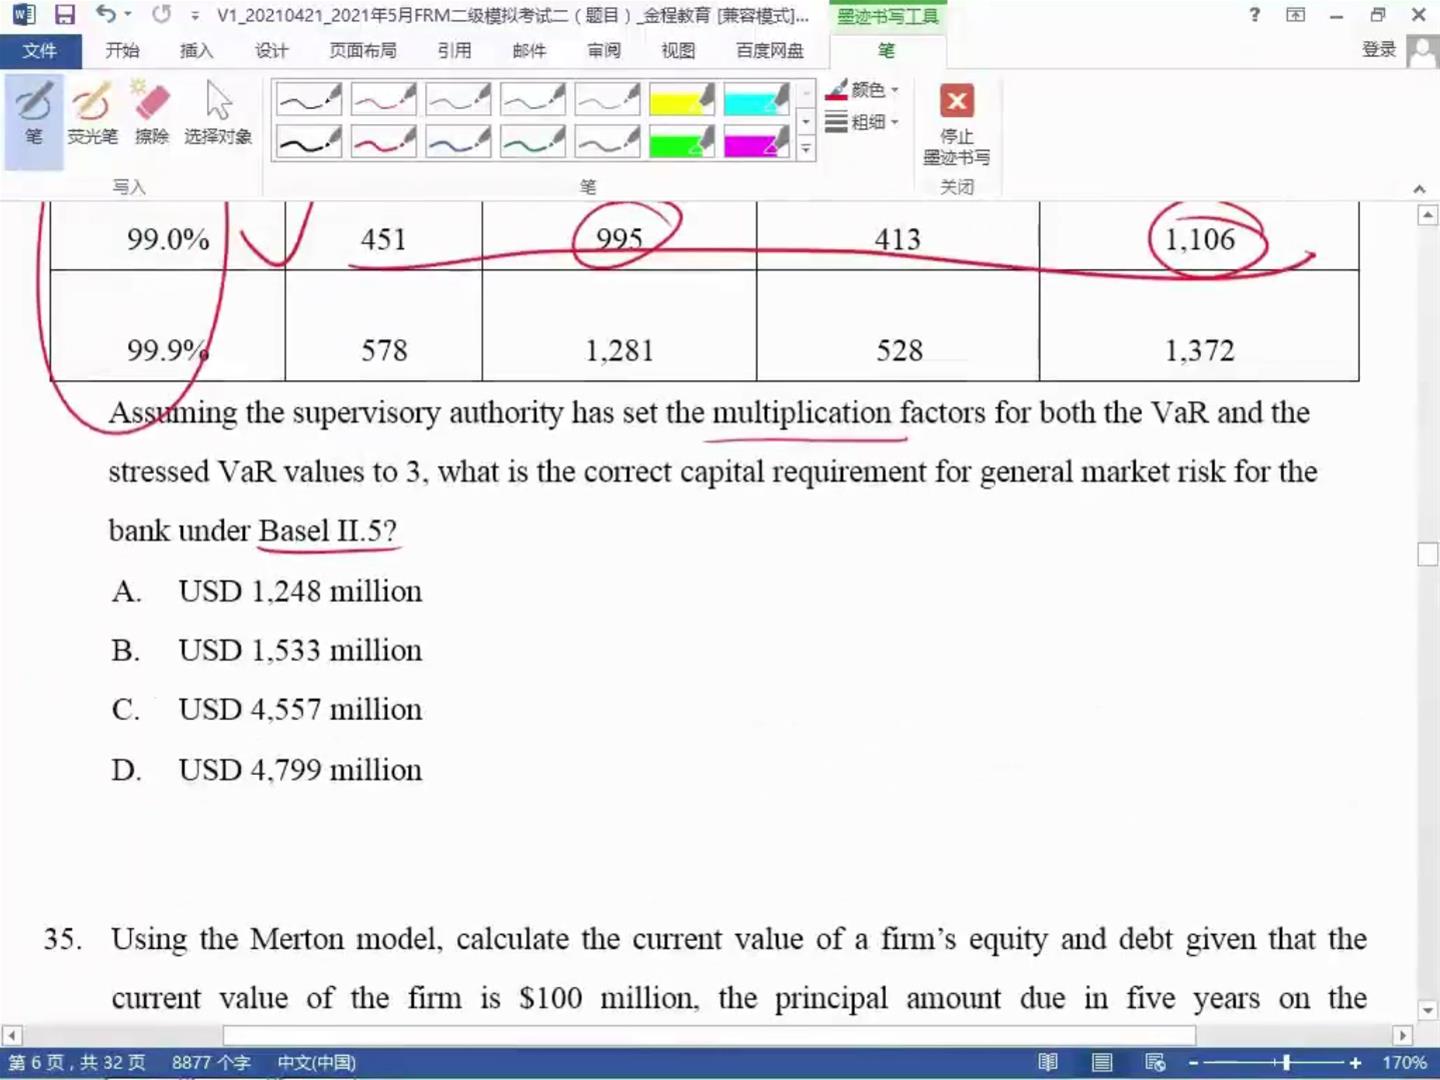This screenshot has height=1080, width=1440.
Task: Click horizontal scrollbar right arrow
Action: coord(1402,1035)
